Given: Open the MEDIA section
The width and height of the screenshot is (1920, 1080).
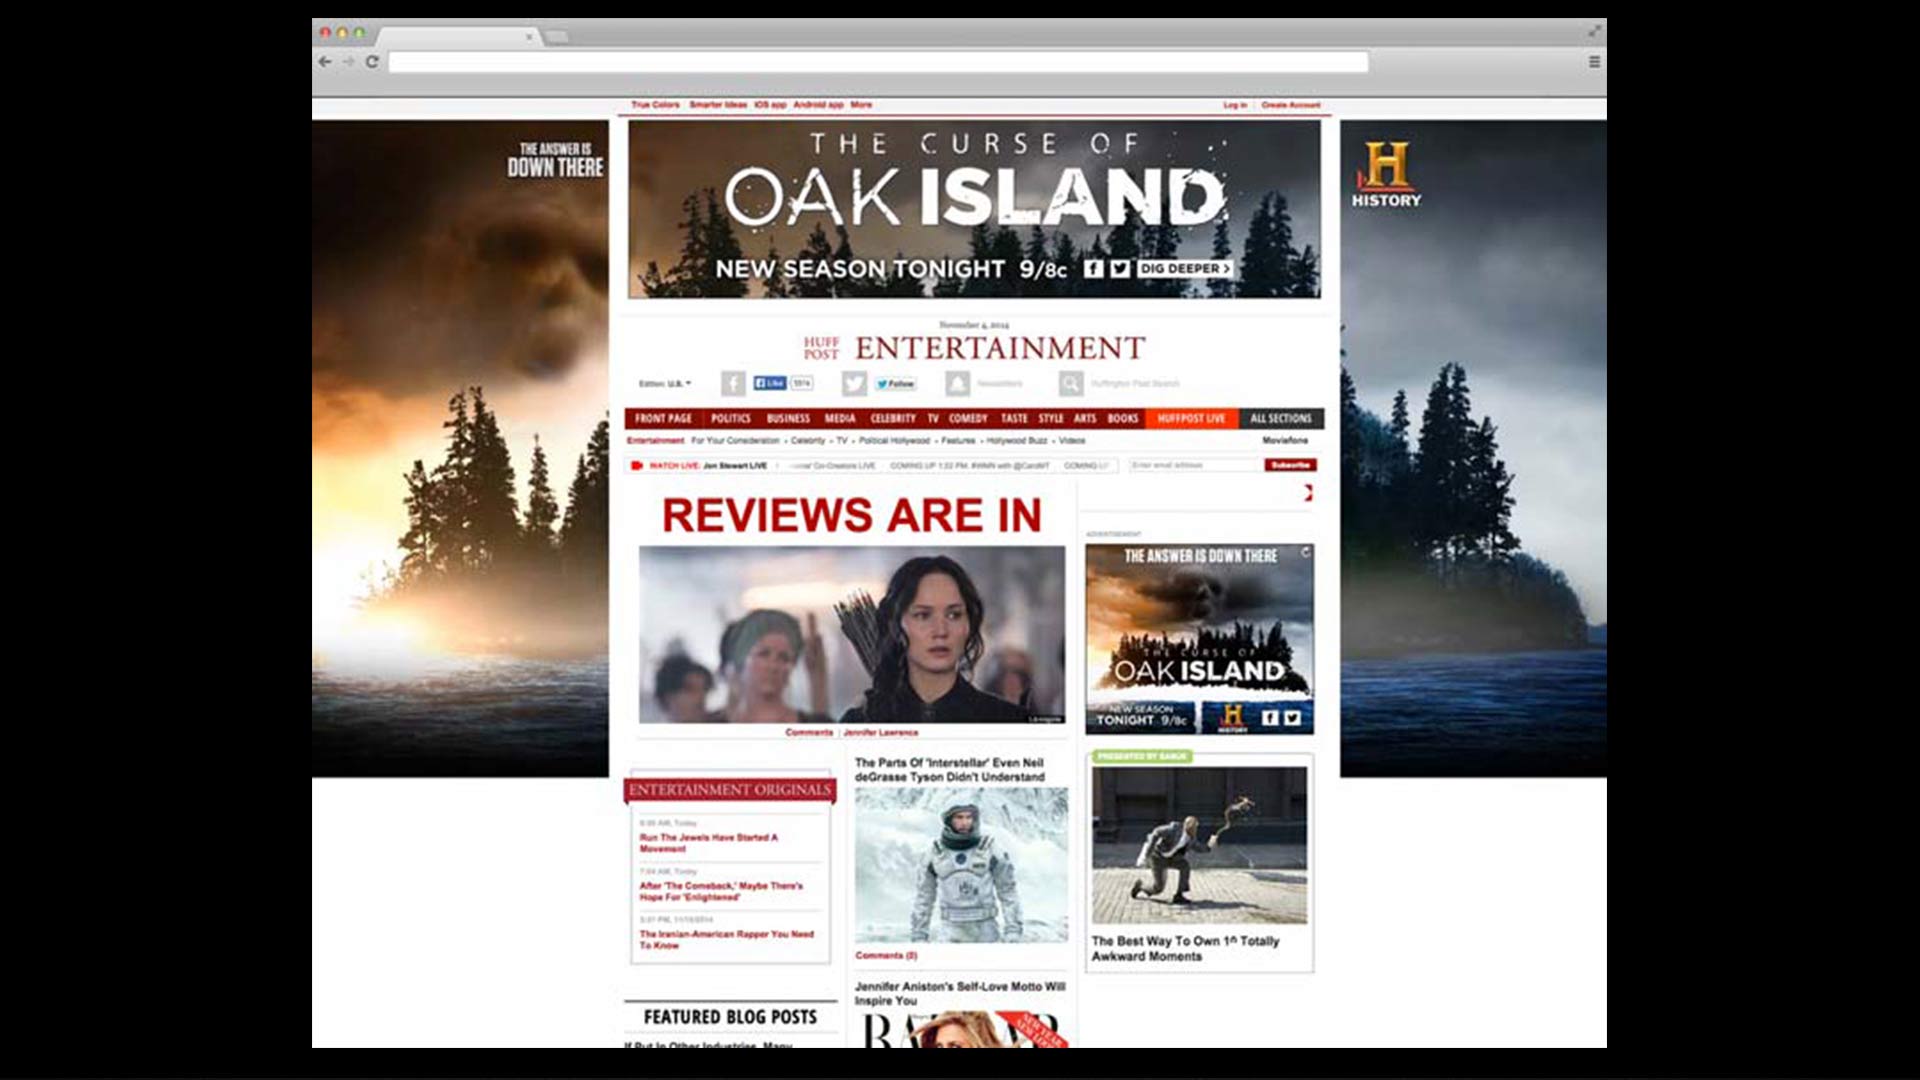Looking at the screenshot, I should pos(840,419).
